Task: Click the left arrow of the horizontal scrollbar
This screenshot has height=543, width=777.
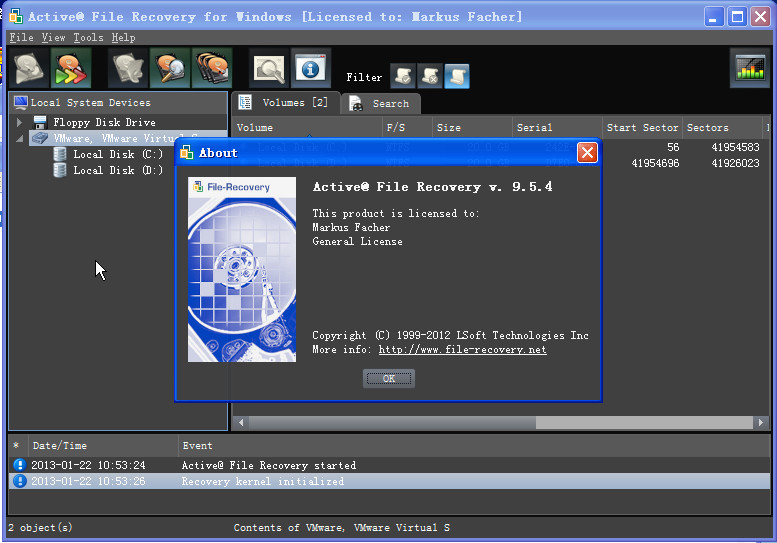Action: [x=241, y=423]
